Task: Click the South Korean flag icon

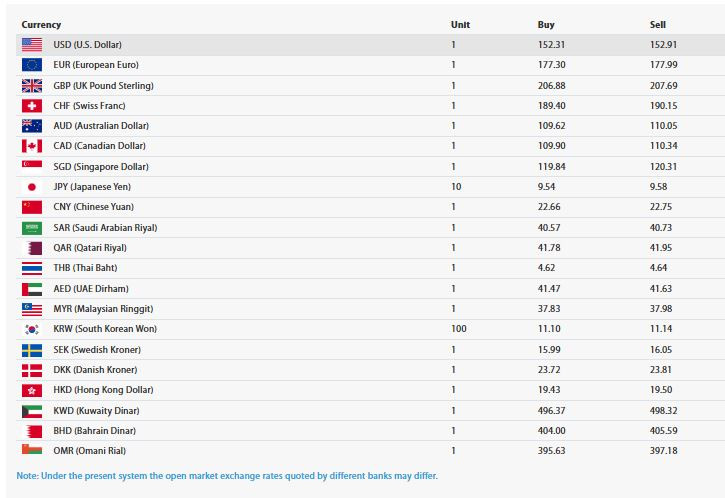Action: [32, 329]
